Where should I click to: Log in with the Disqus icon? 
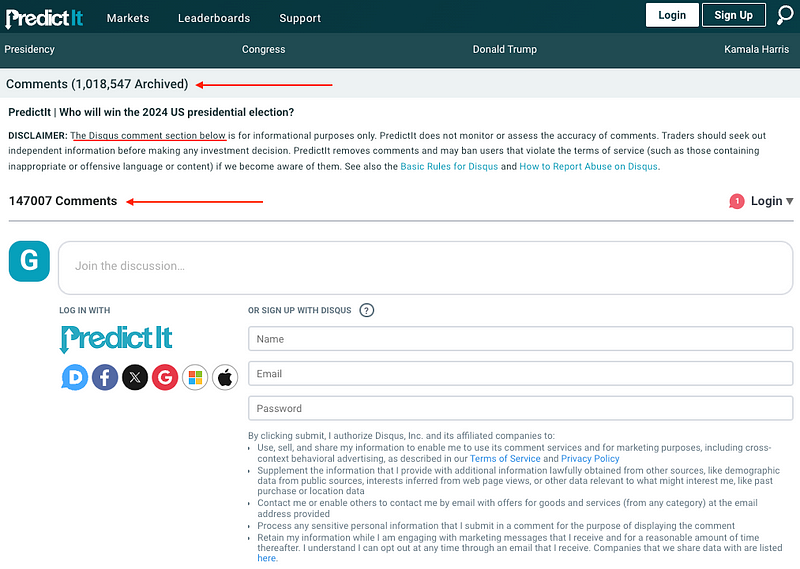point(74,377)
